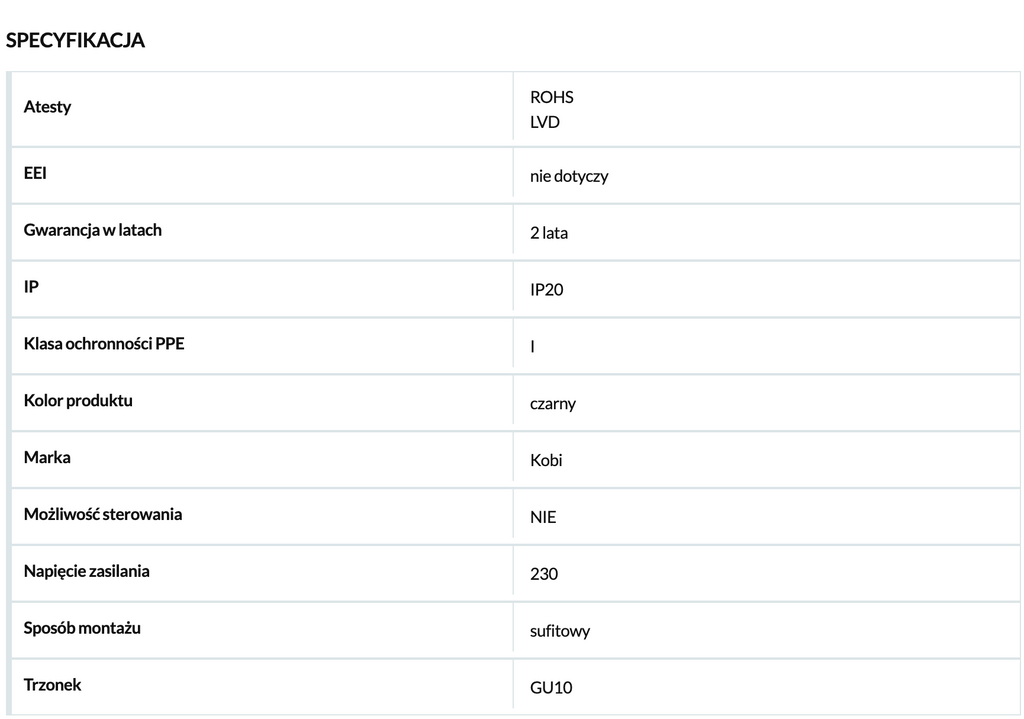Select the Gwarancja w latach label
The height and width of the screenshot is (719, 1024).
(x=93, y=230)
